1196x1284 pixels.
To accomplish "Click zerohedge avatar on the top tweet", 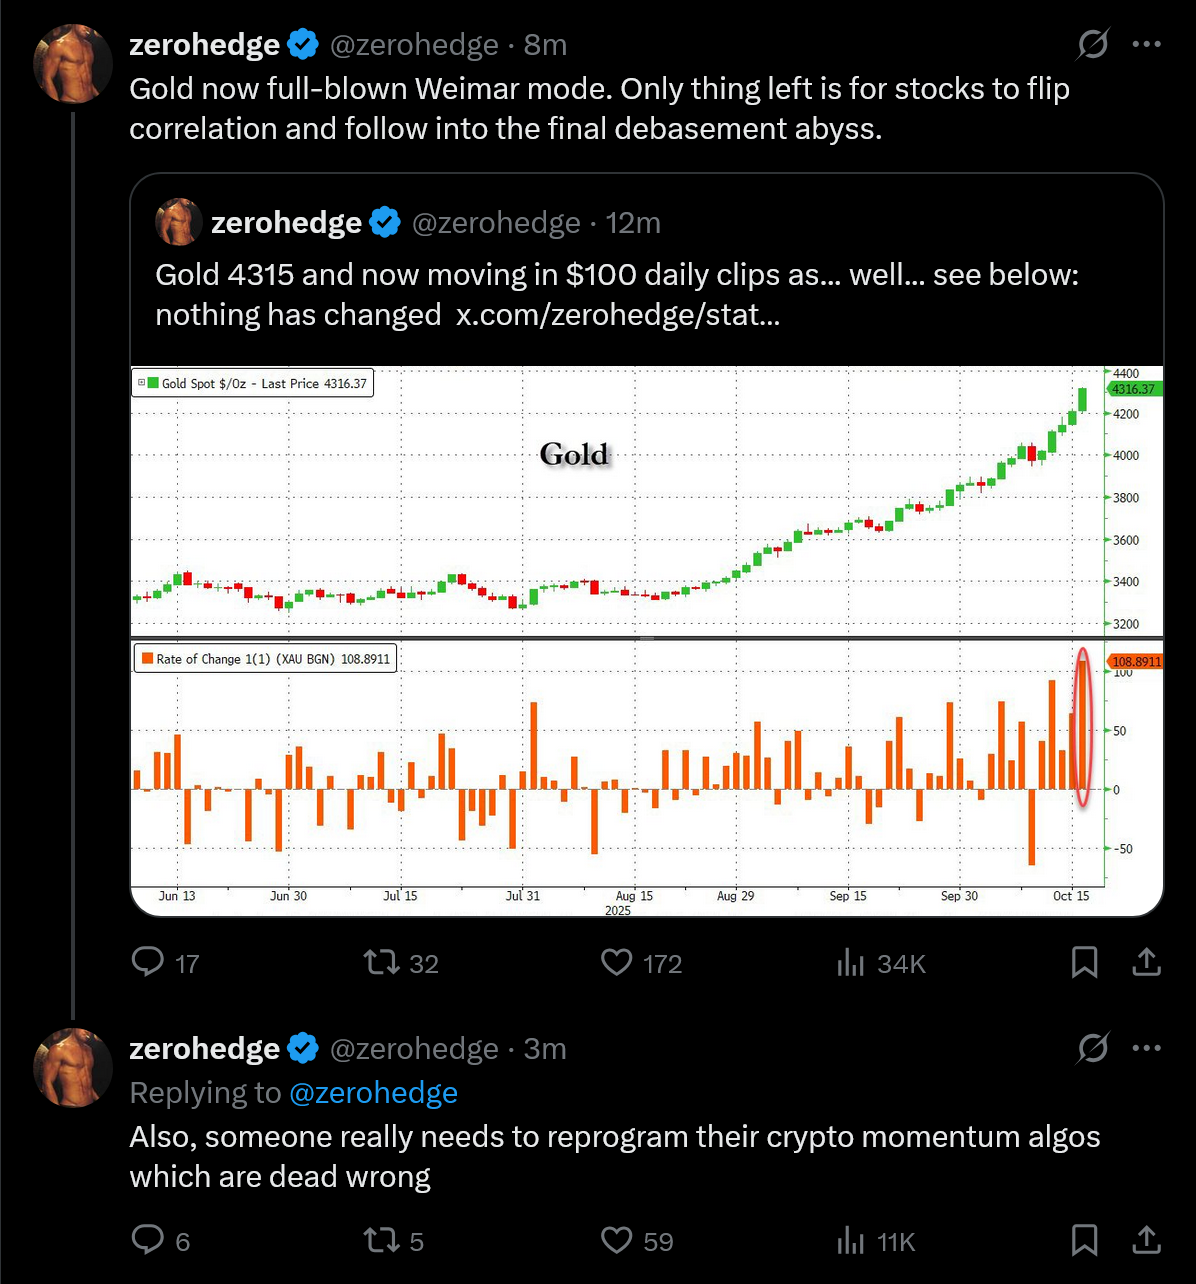I will click(73, 64).
